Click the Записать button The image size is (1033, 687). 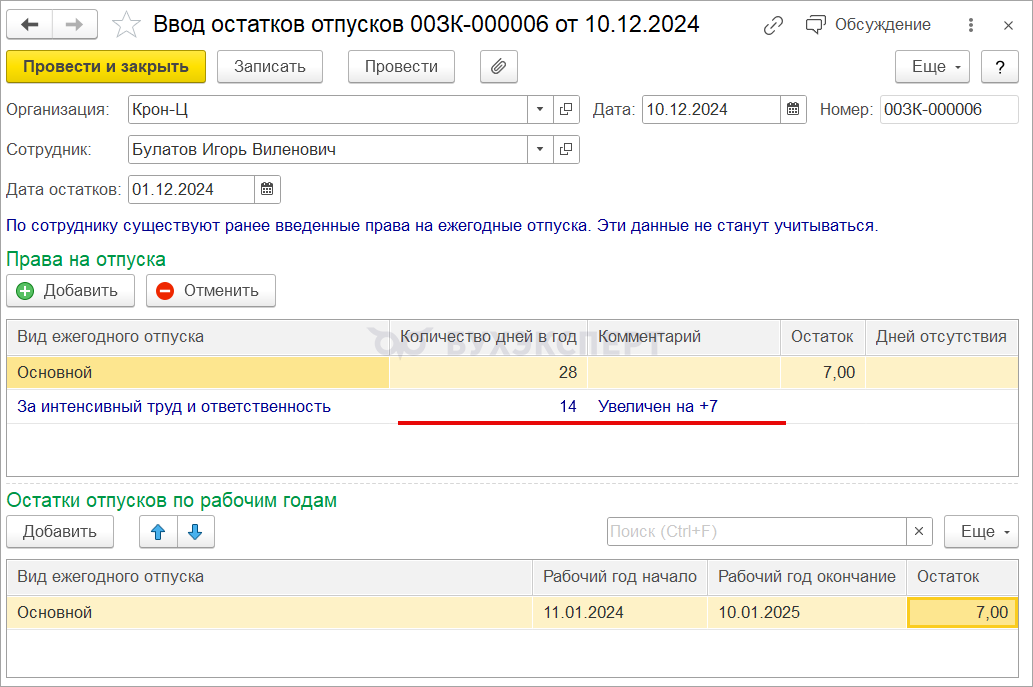tap(269, 67)
